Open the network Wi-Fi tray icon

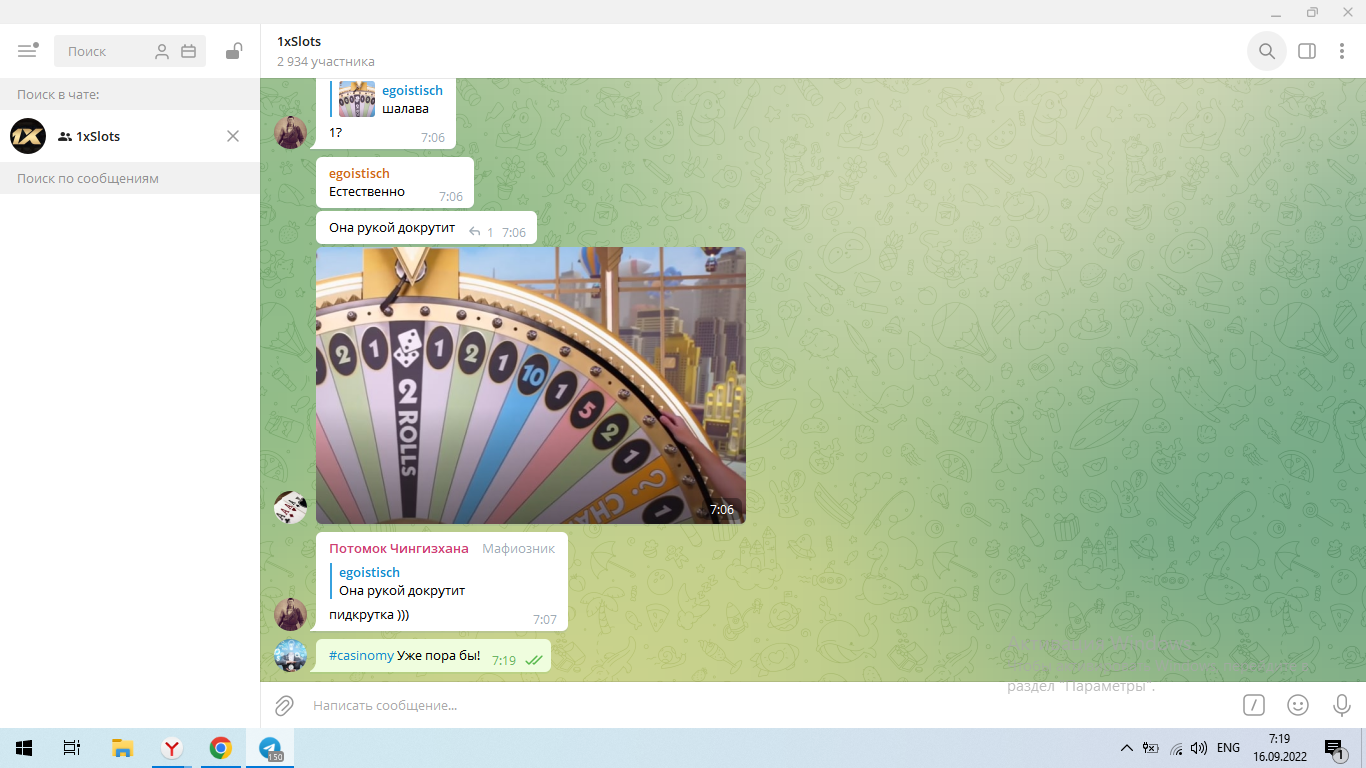[x=1176, y=748]
